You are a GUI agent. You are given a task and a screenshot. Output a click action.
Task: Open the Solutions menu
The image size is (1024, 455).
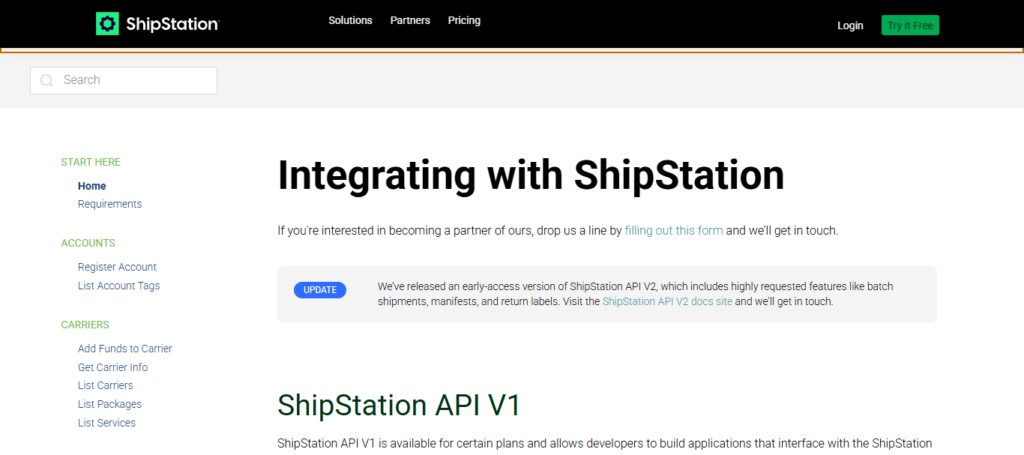(x=350, y=20)
